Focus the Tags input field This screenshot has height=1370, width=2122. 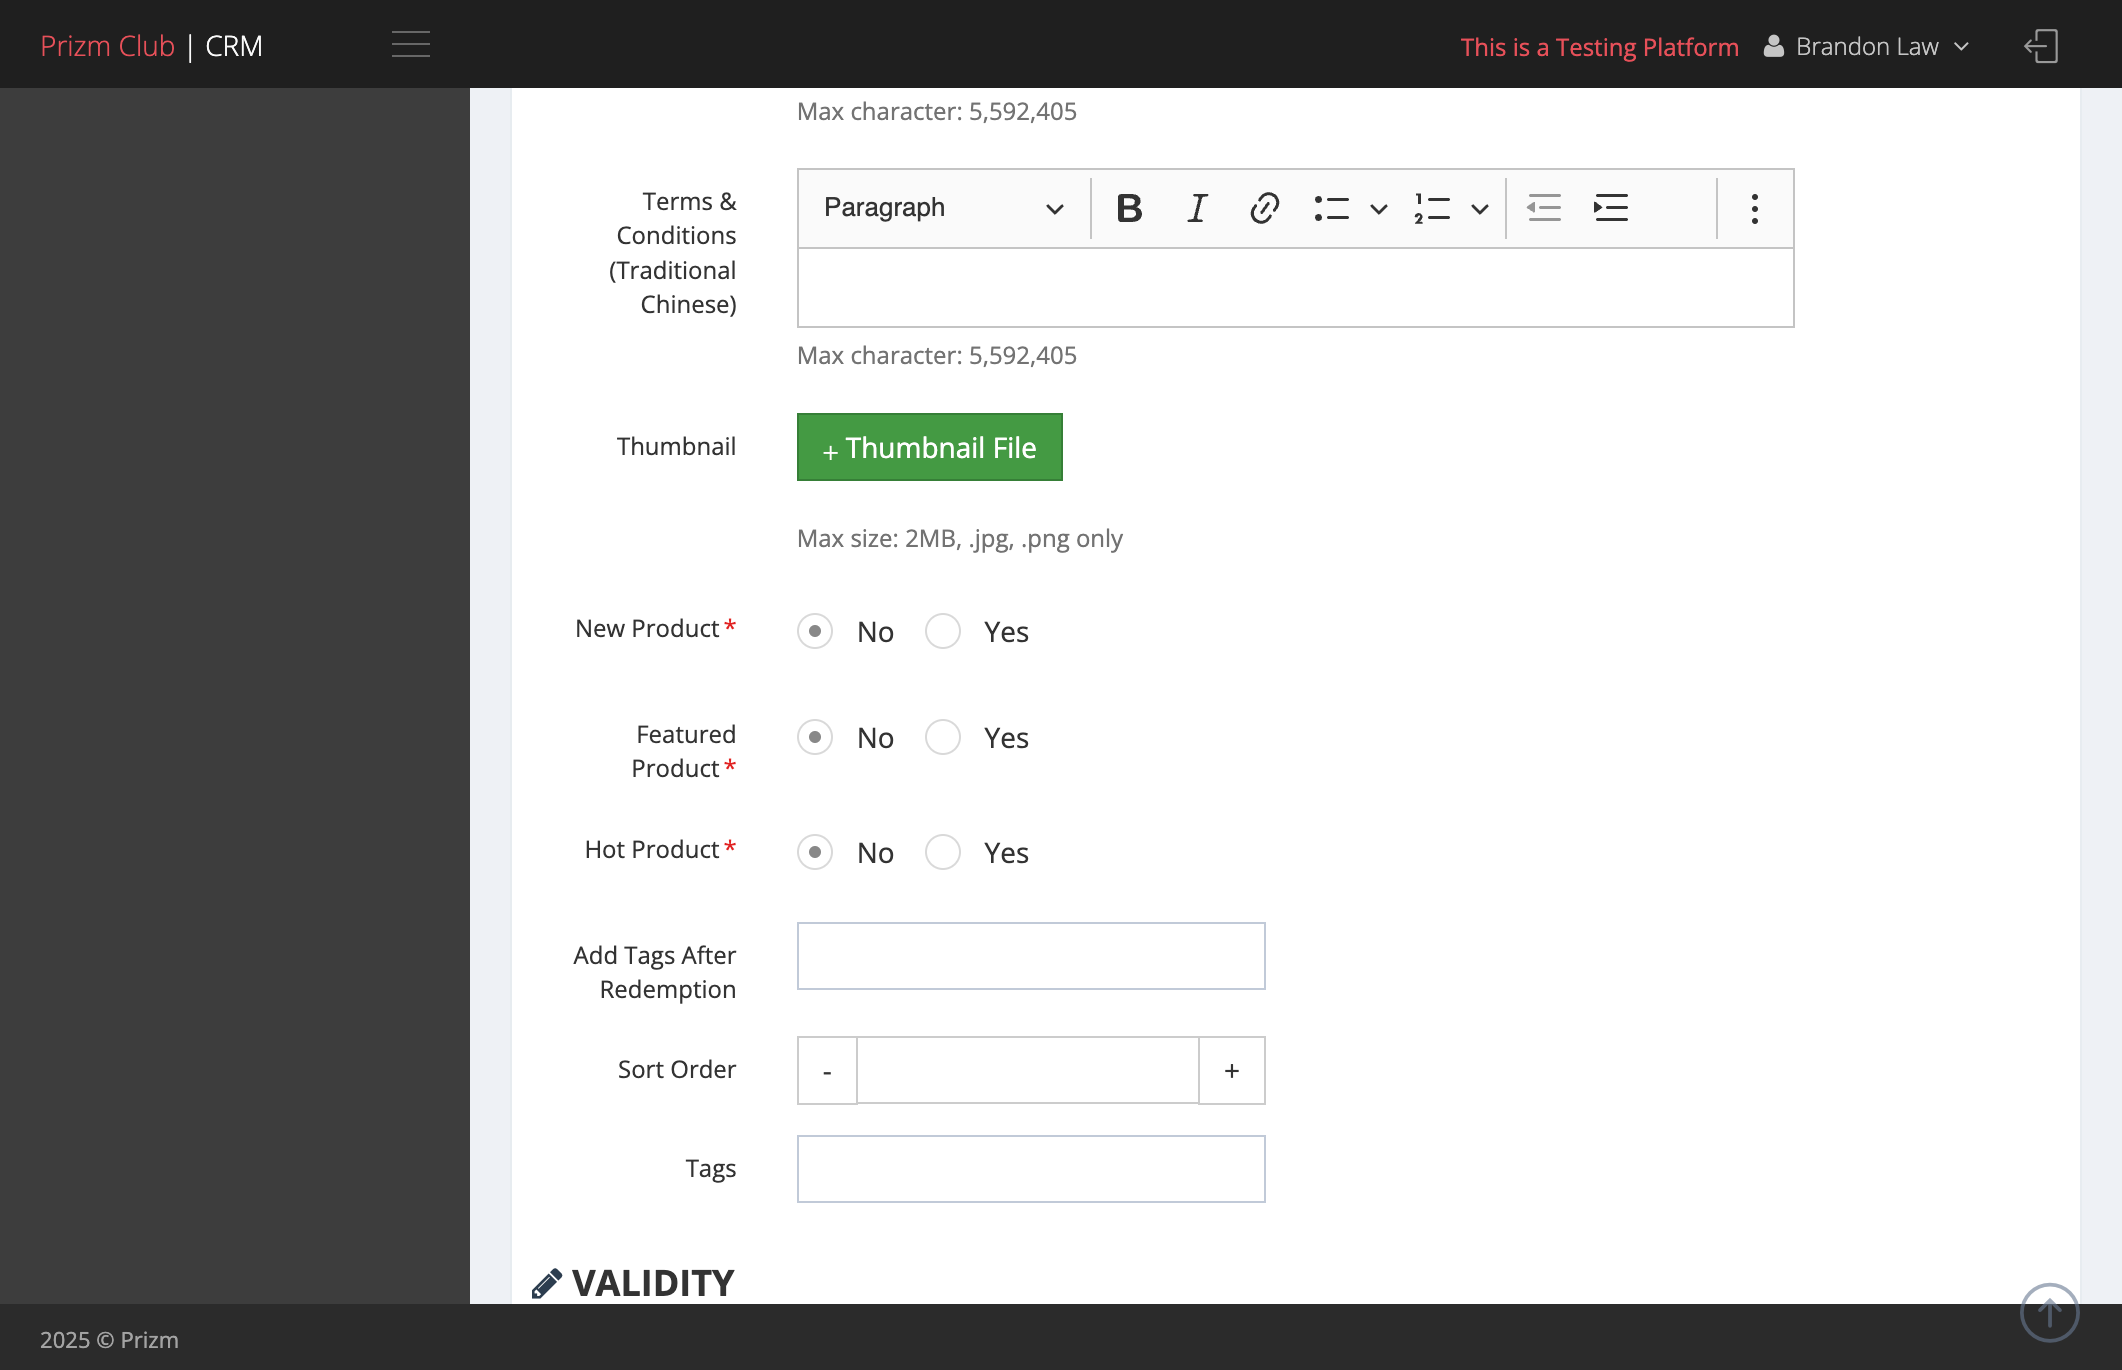pos(1031,1169)
